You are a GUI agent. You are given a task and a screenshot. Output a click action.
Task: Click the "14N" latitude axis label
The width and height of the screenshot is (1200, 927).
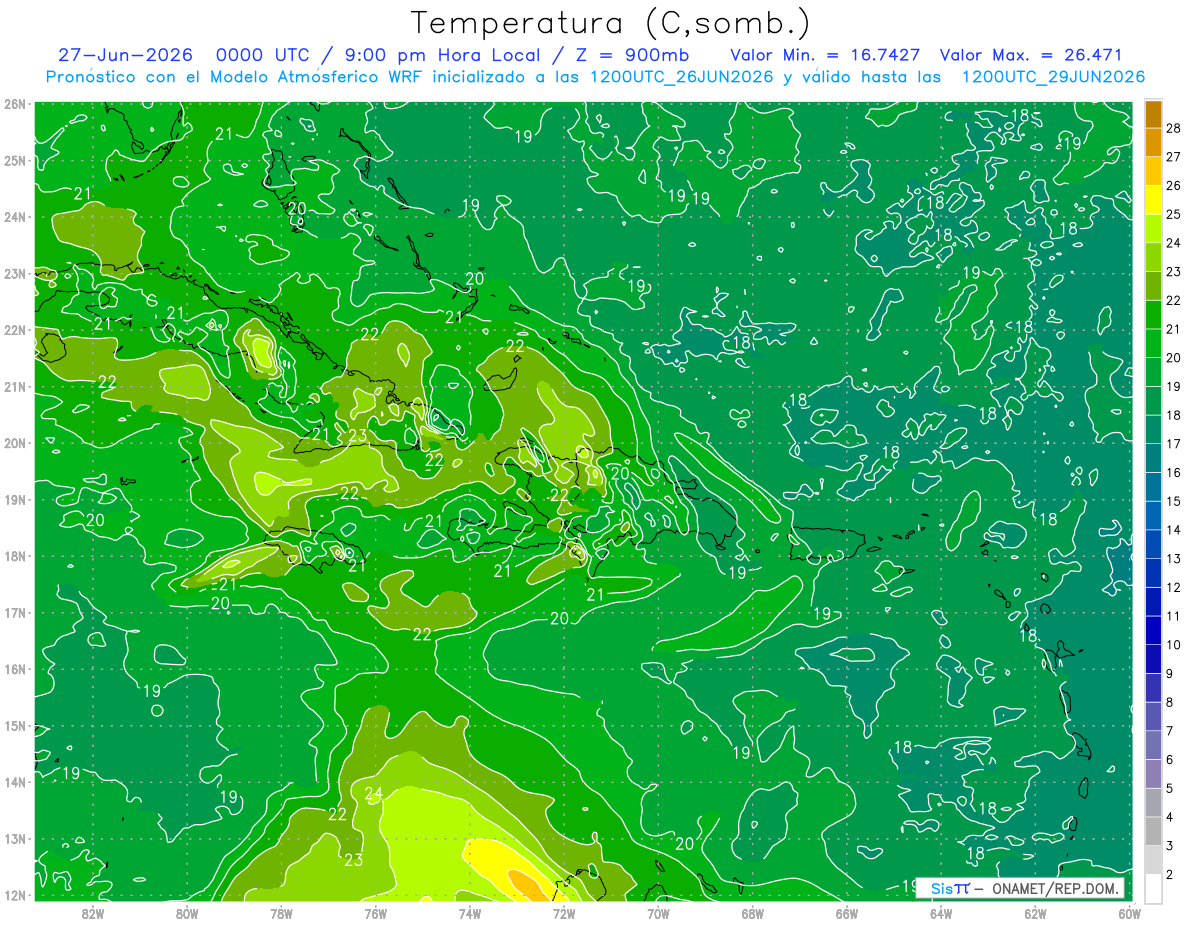point(14,782)
